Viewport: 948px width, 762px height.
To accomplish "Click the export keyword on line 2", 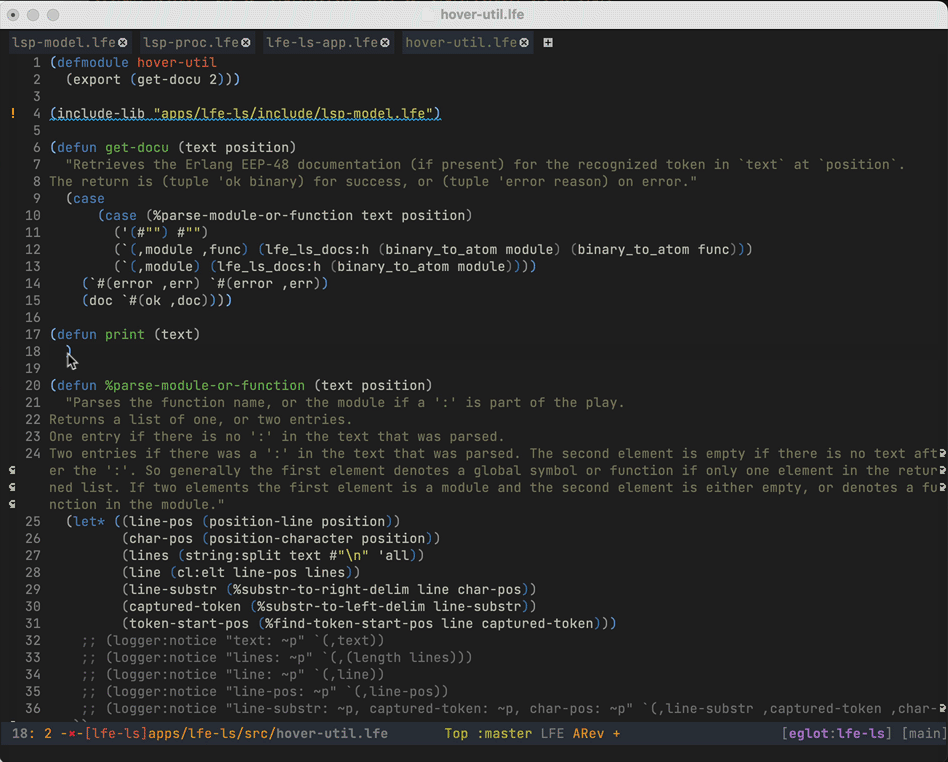I will [x=97, y=80].
